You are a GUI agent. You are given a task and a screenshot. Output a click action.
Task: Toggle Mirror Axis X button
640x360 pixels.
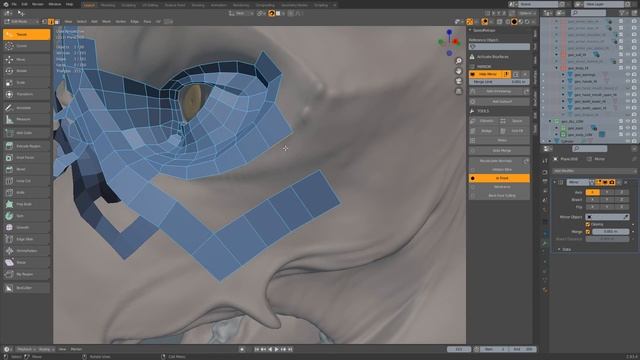(593, 192)
